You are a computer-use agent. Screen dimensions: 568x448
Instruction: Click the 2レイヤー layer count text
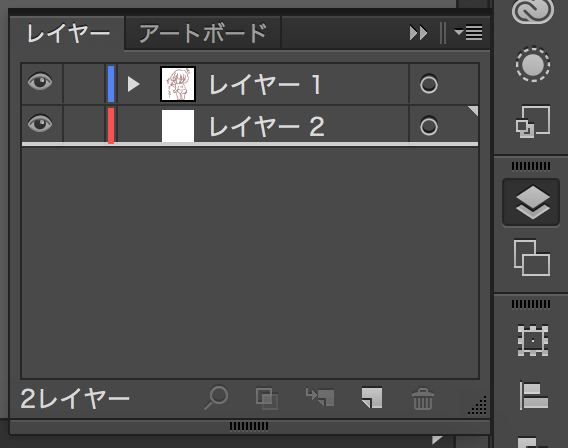click(x=75, y=399)
